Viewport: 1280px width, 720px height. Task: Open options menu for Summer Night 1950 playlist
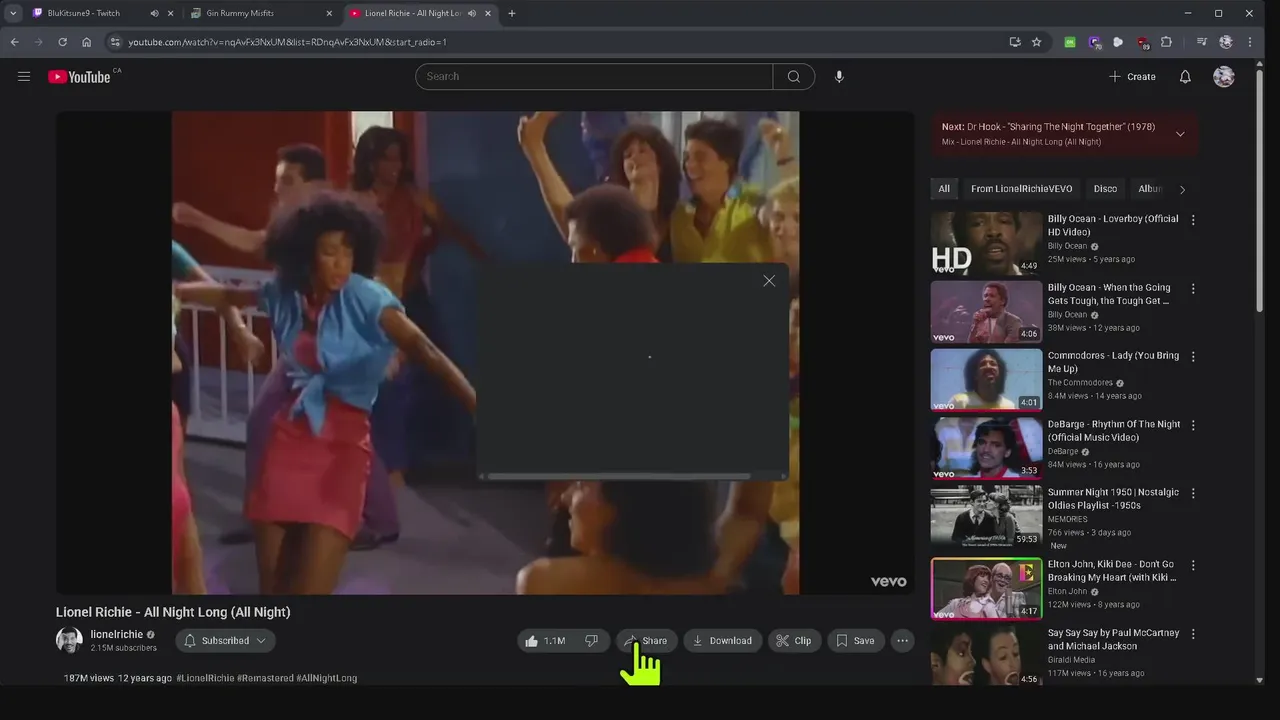(x=1192, y=493)
